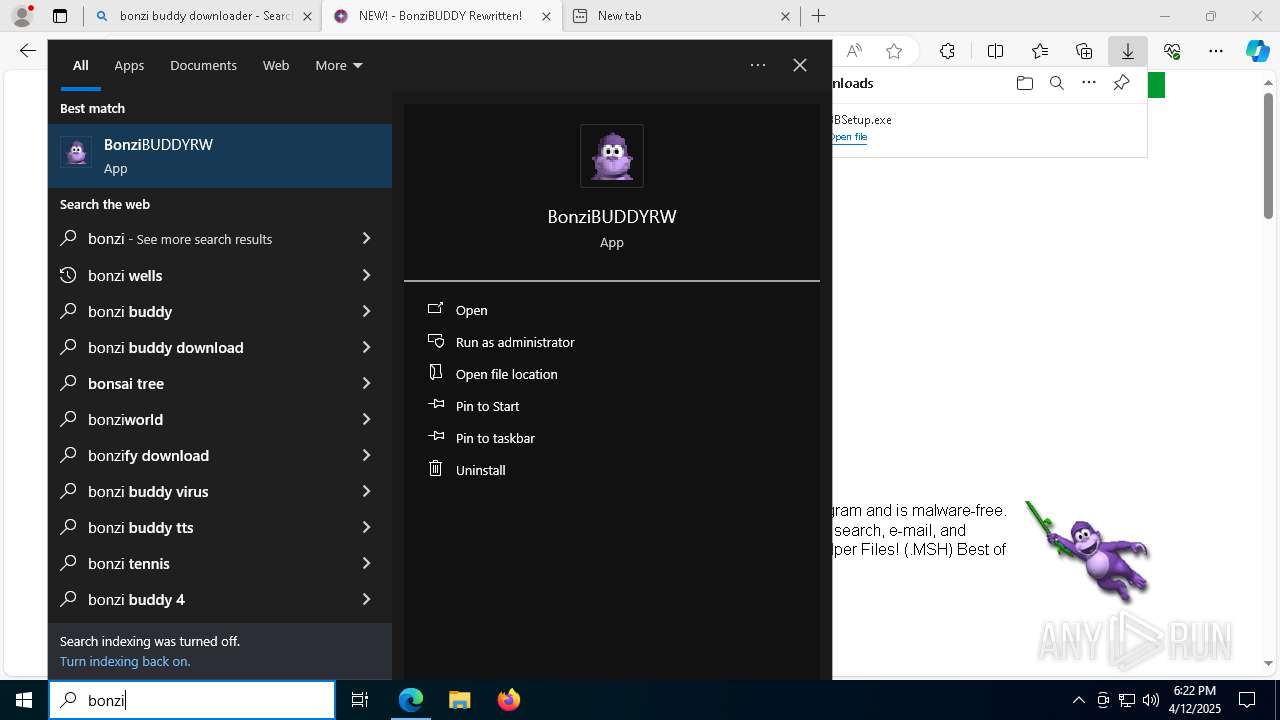Choose Pin to Start

click(x=487, y=406)
